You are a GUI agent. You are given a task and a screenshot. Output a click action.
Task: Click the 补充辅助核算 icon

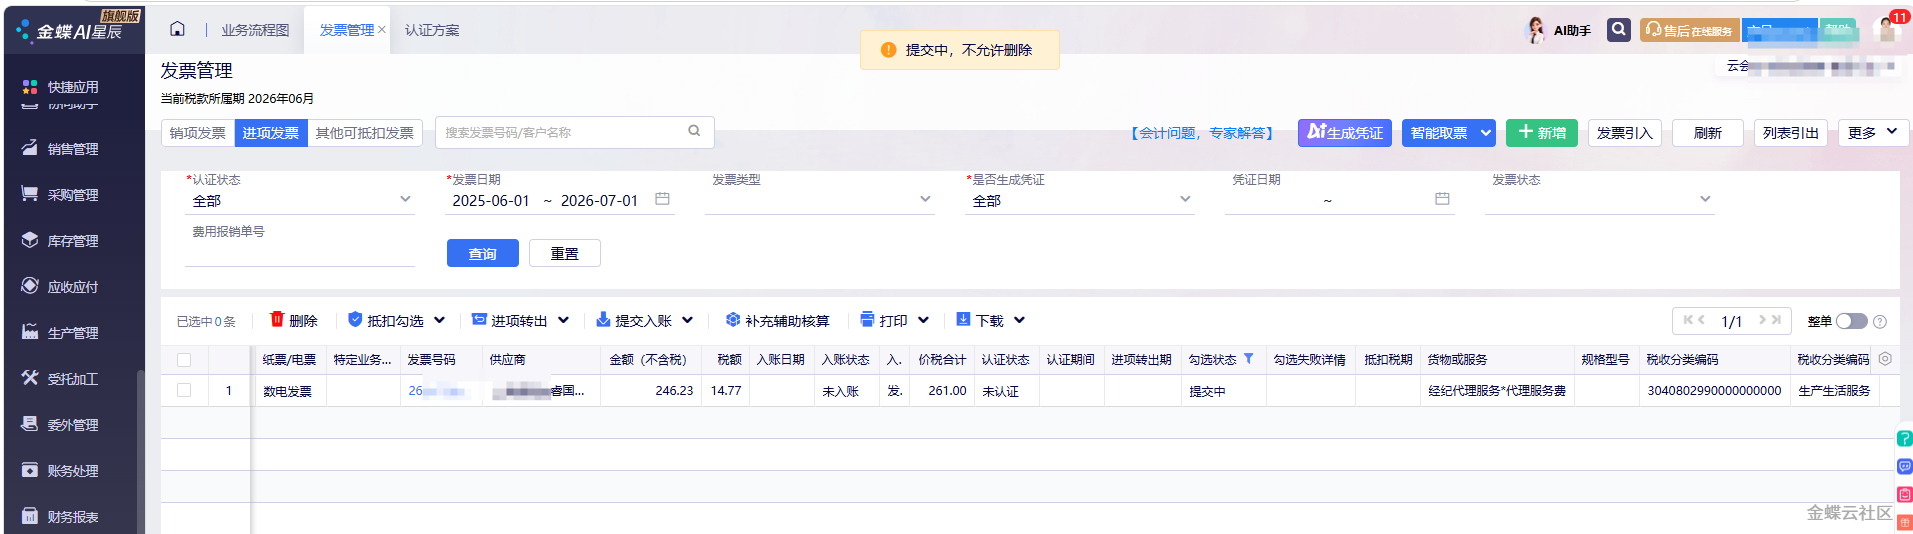pyautogui.click(x=733, y=319)
